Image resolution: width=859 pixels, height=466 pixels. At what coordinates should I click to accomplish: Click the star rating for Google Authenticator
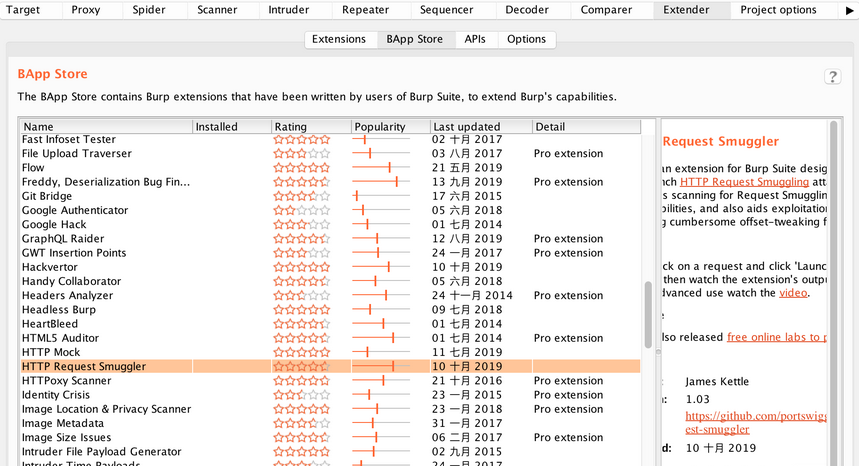click(301, 211)
